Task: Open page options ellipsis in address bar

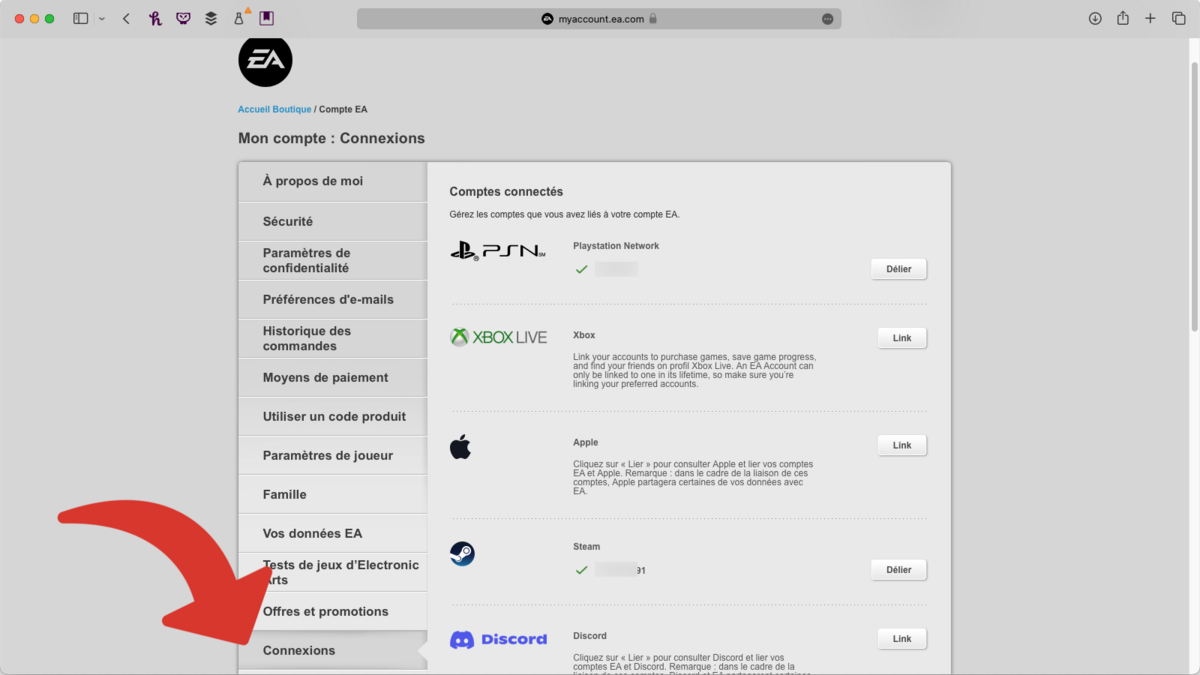Action: tap(827, 18)
